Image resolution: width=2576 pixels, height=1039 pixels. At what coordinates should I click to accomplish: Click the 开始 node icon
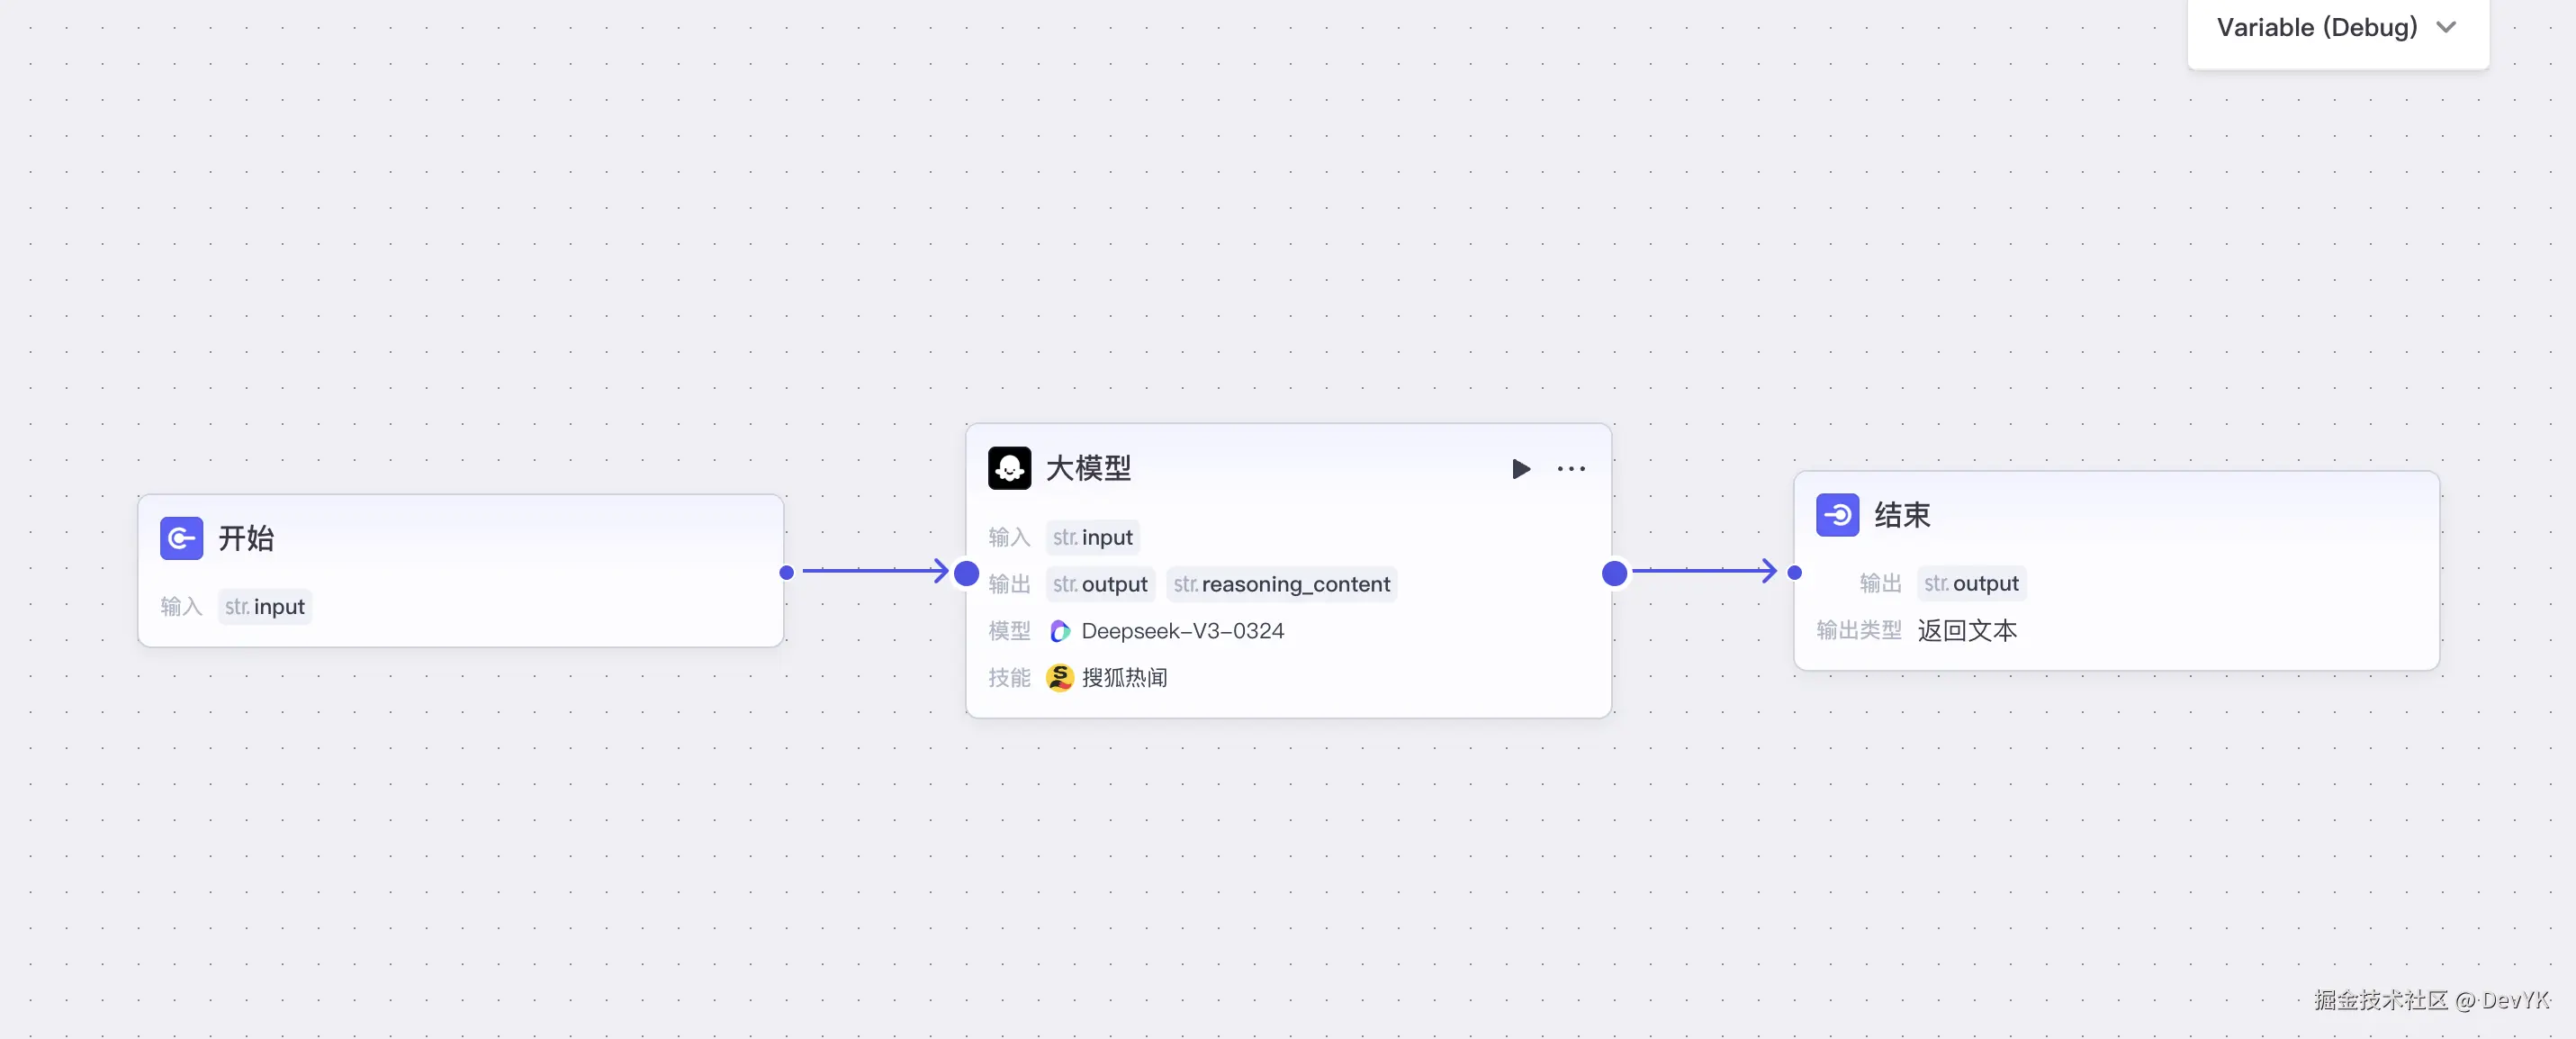pos(181,538)
